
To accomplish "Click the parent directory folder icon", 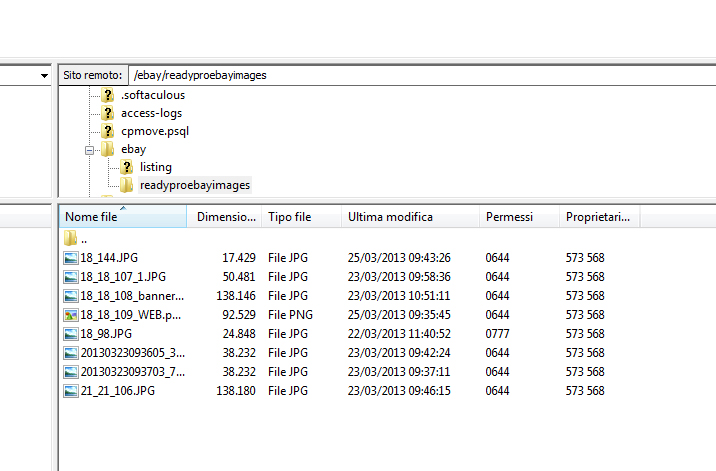I will [70, 239].
